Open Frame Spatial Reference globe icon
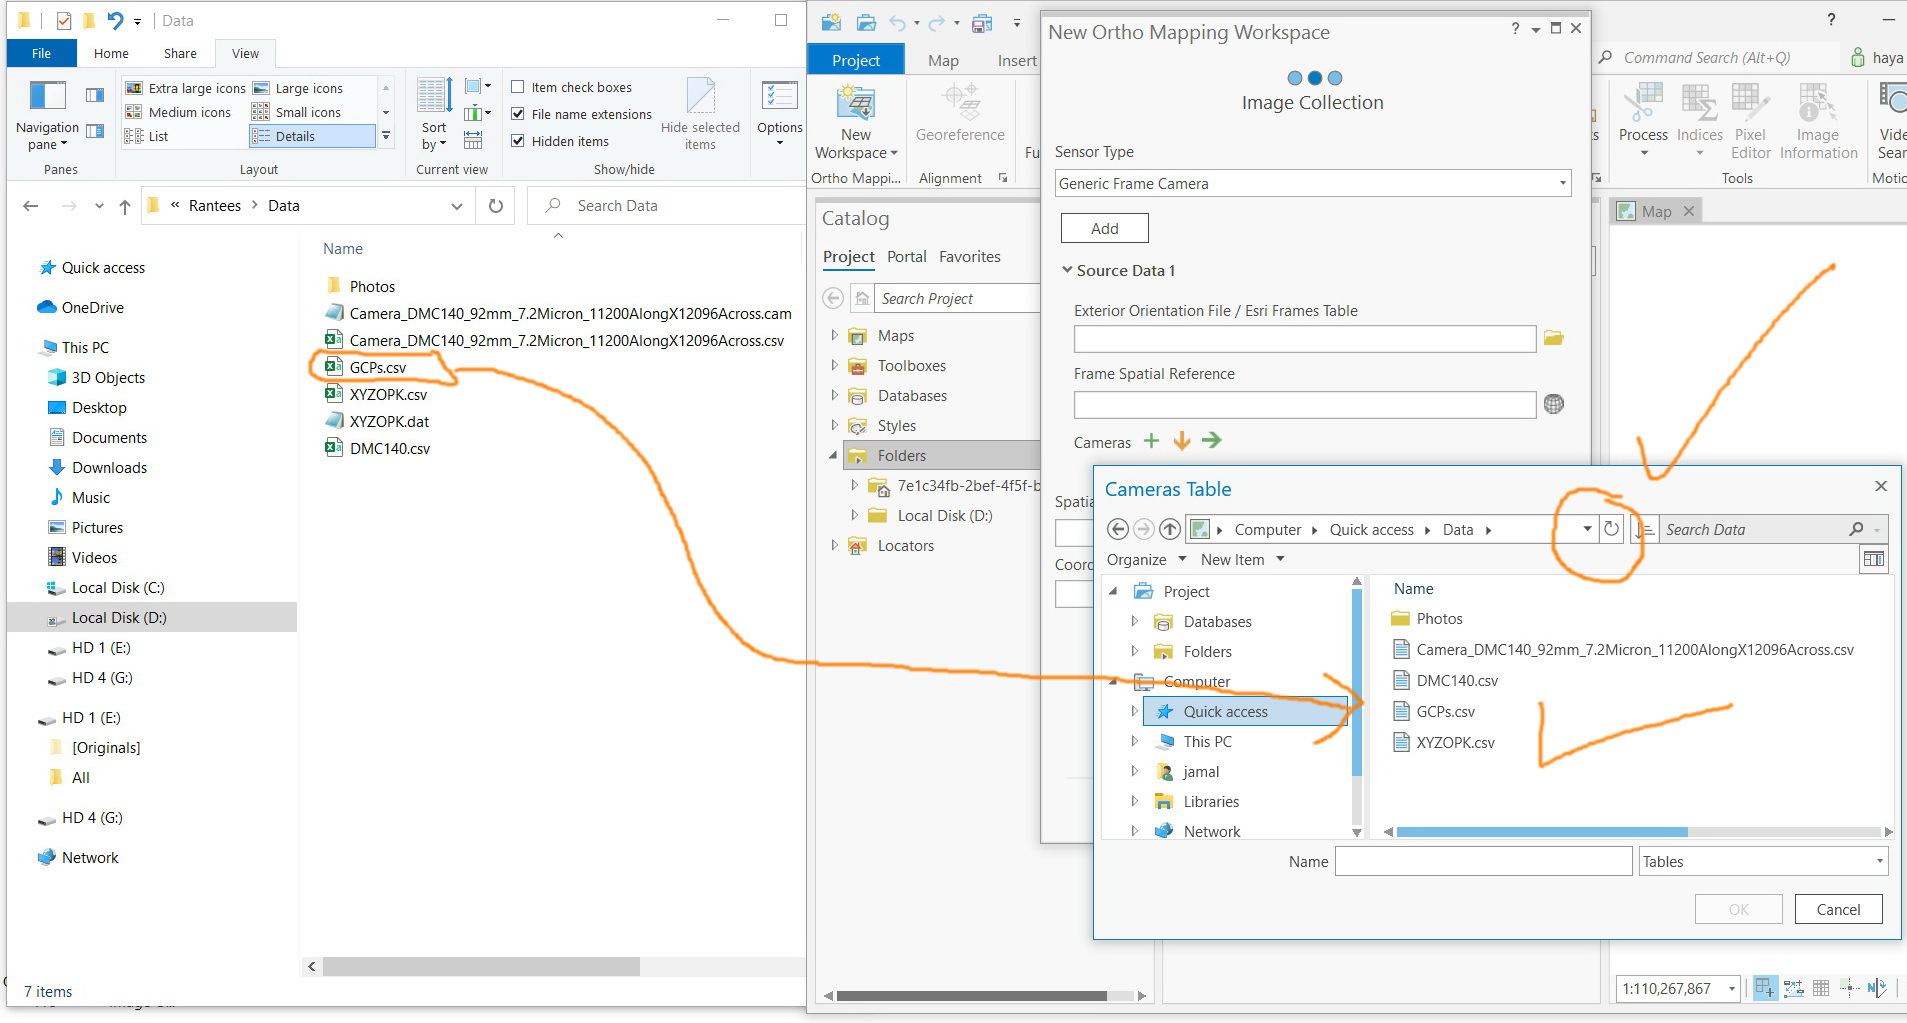The image size is (1907, 1023). (1553, 404)
